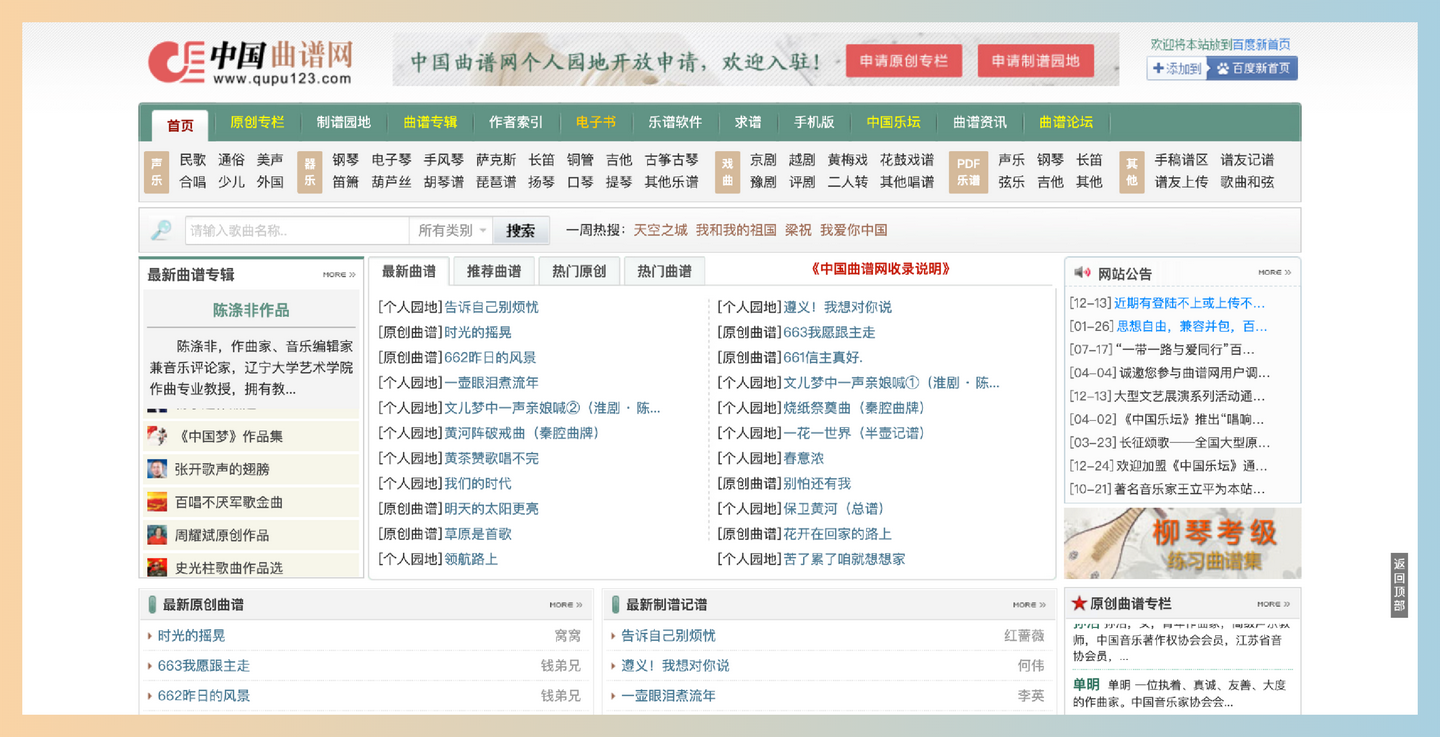The height and width of the screenshot is (737, 1440).
Task: Click the speaker icon next to 网站公告
Action: click(1081, 271)
